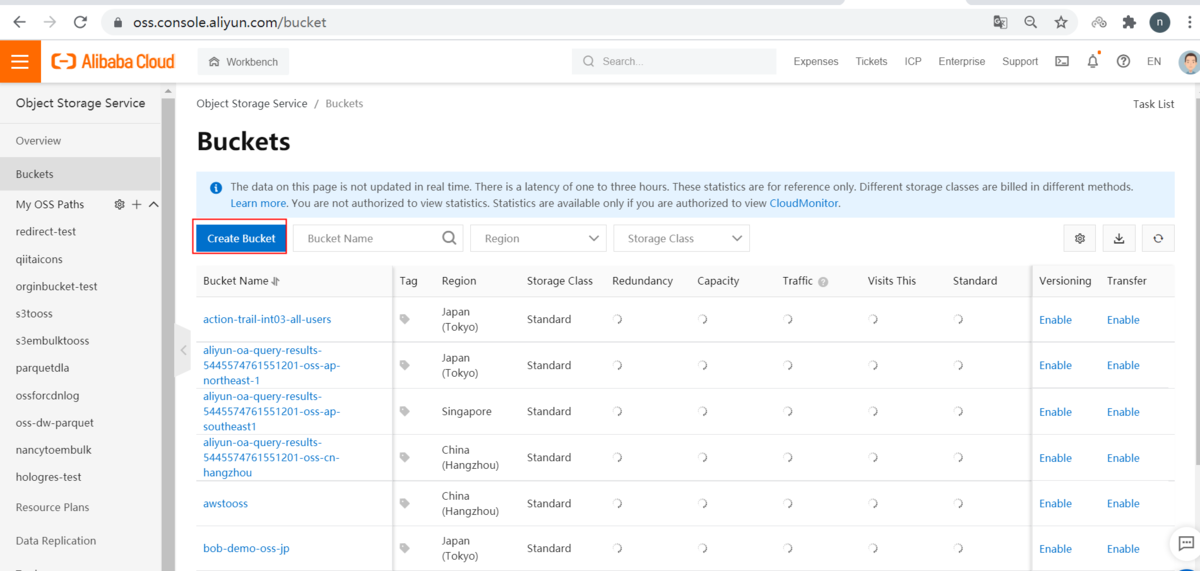Click the Traffic help icon

tap(823, 282)
